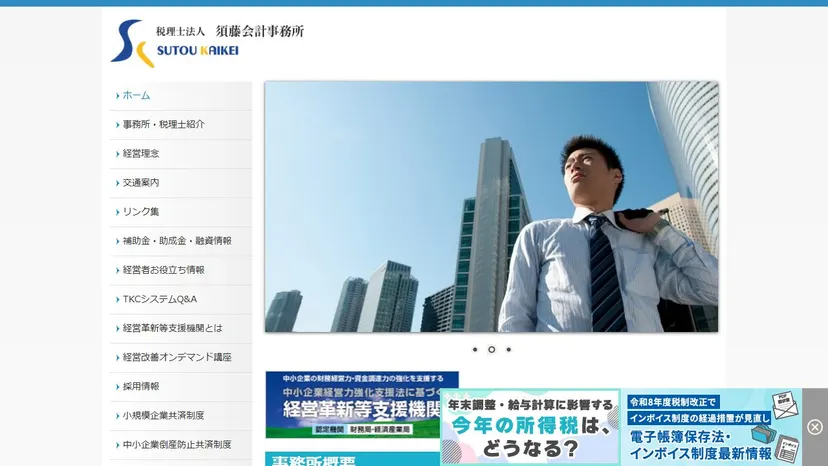
Task: Visit 経営革新等支援機関とは page
Action: coord(181,328)
